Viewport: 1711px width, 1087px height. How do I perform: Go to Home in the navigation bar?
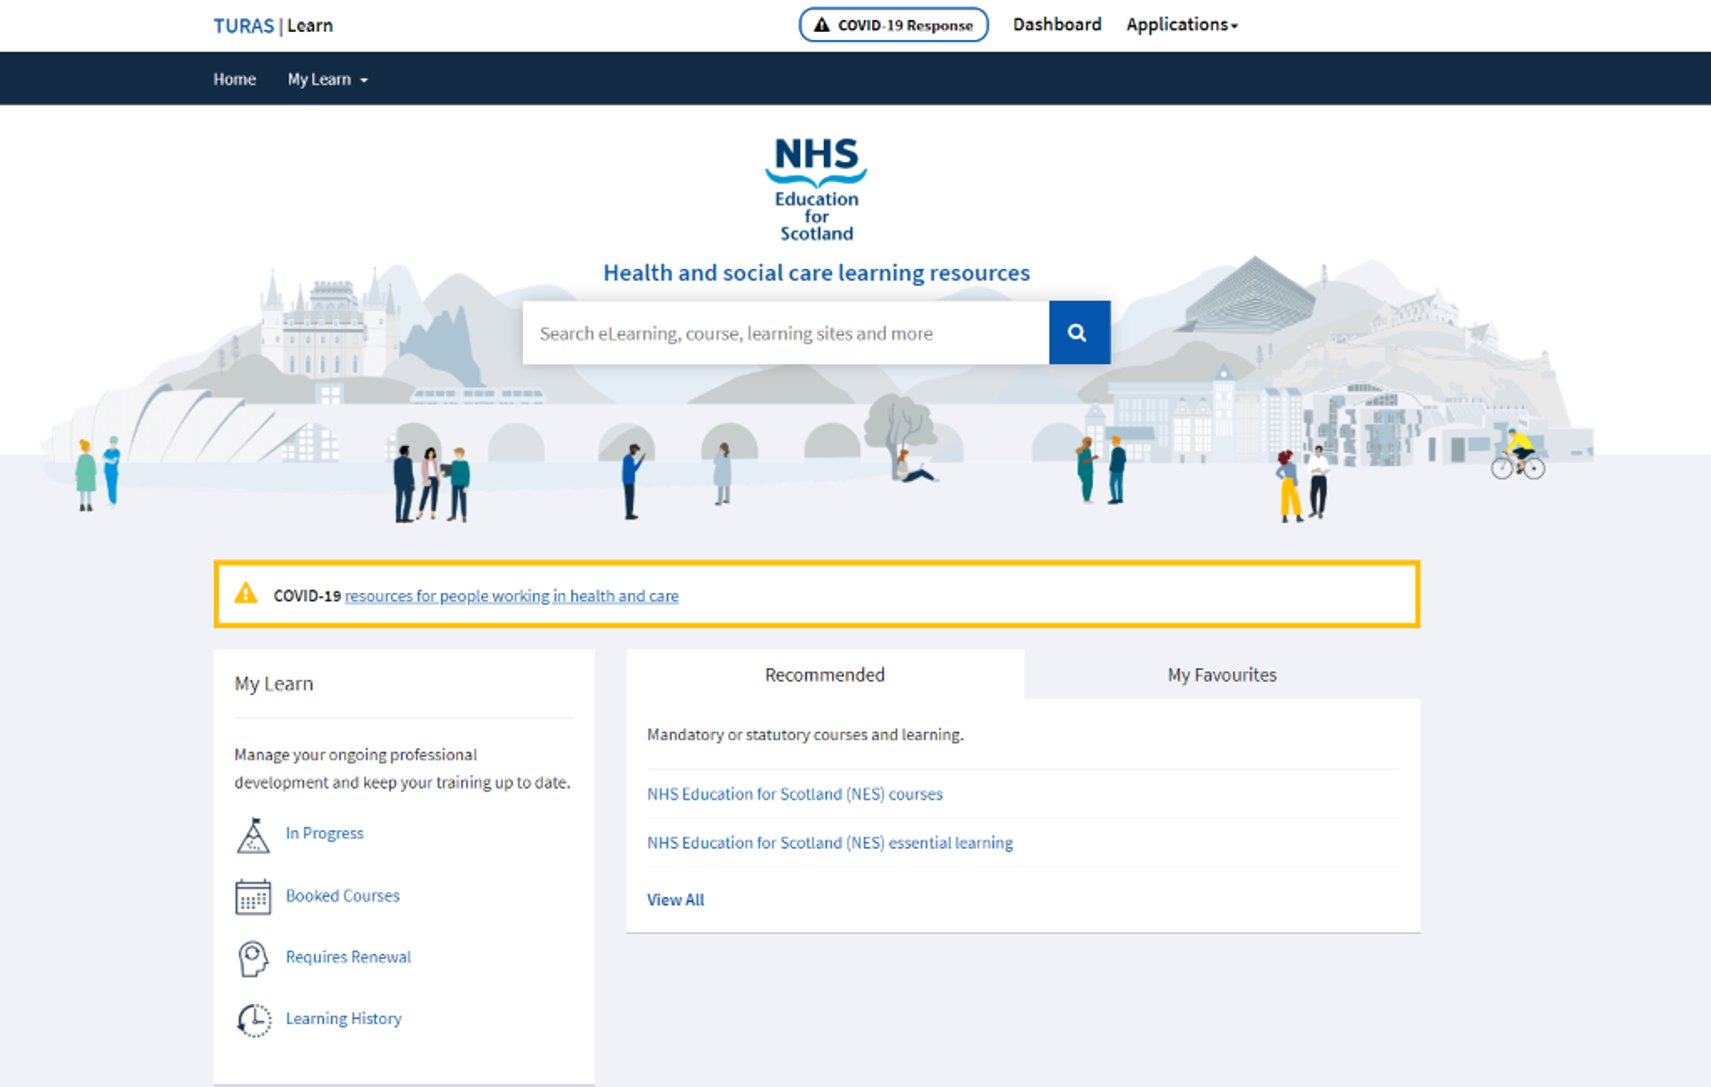point(234,79)
